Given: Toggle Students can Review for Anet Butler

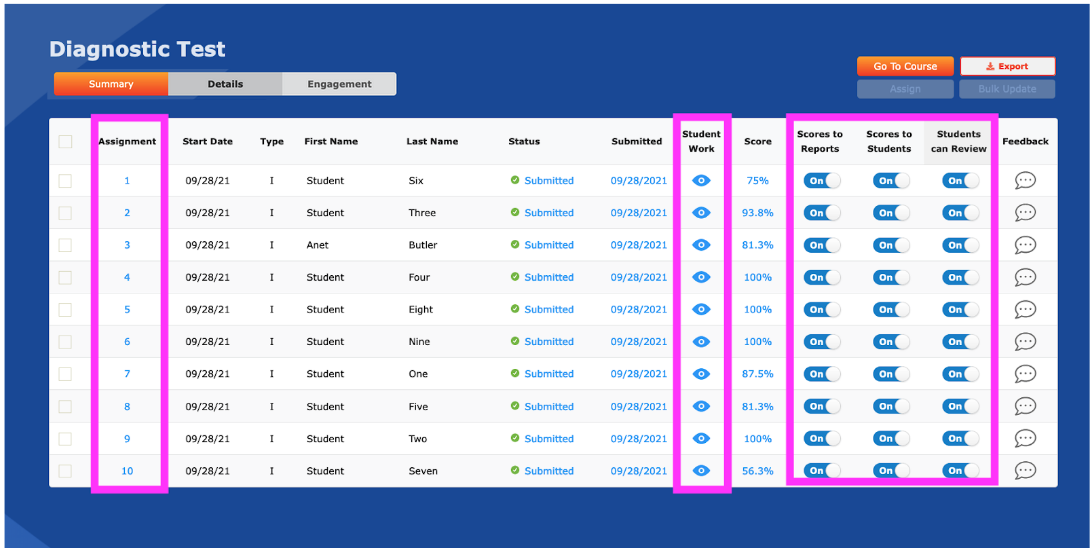Looking at the screenshot, I should 961,245.
